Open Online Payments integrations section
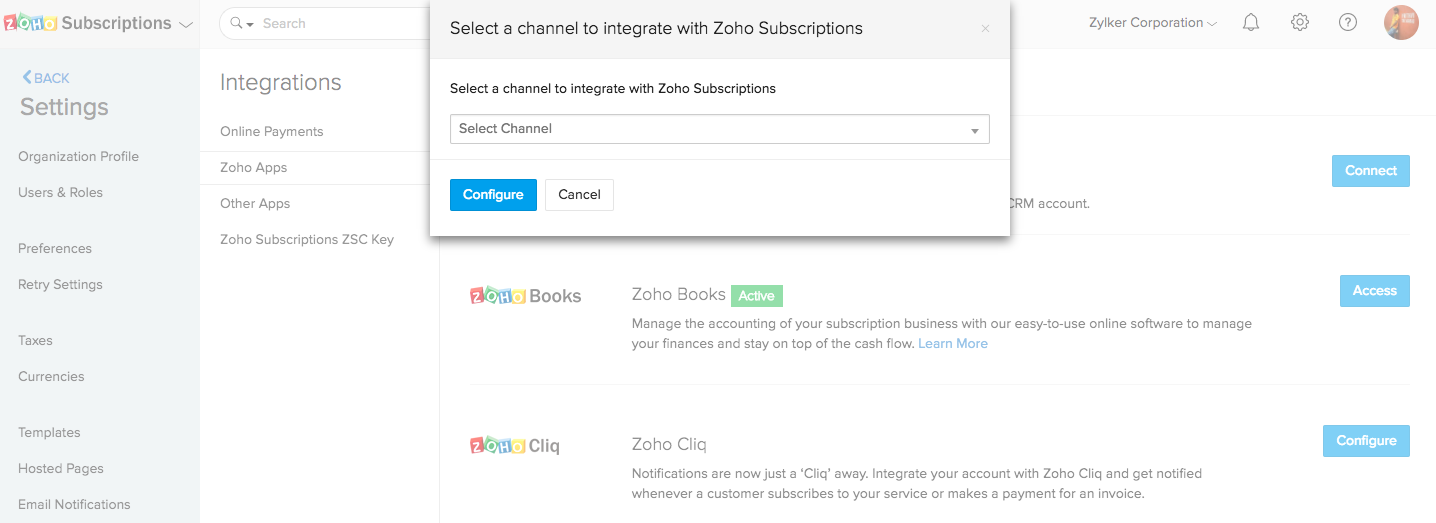This screenshot has height=523, width=1436. pyautogui.click(x=271, y=132)
